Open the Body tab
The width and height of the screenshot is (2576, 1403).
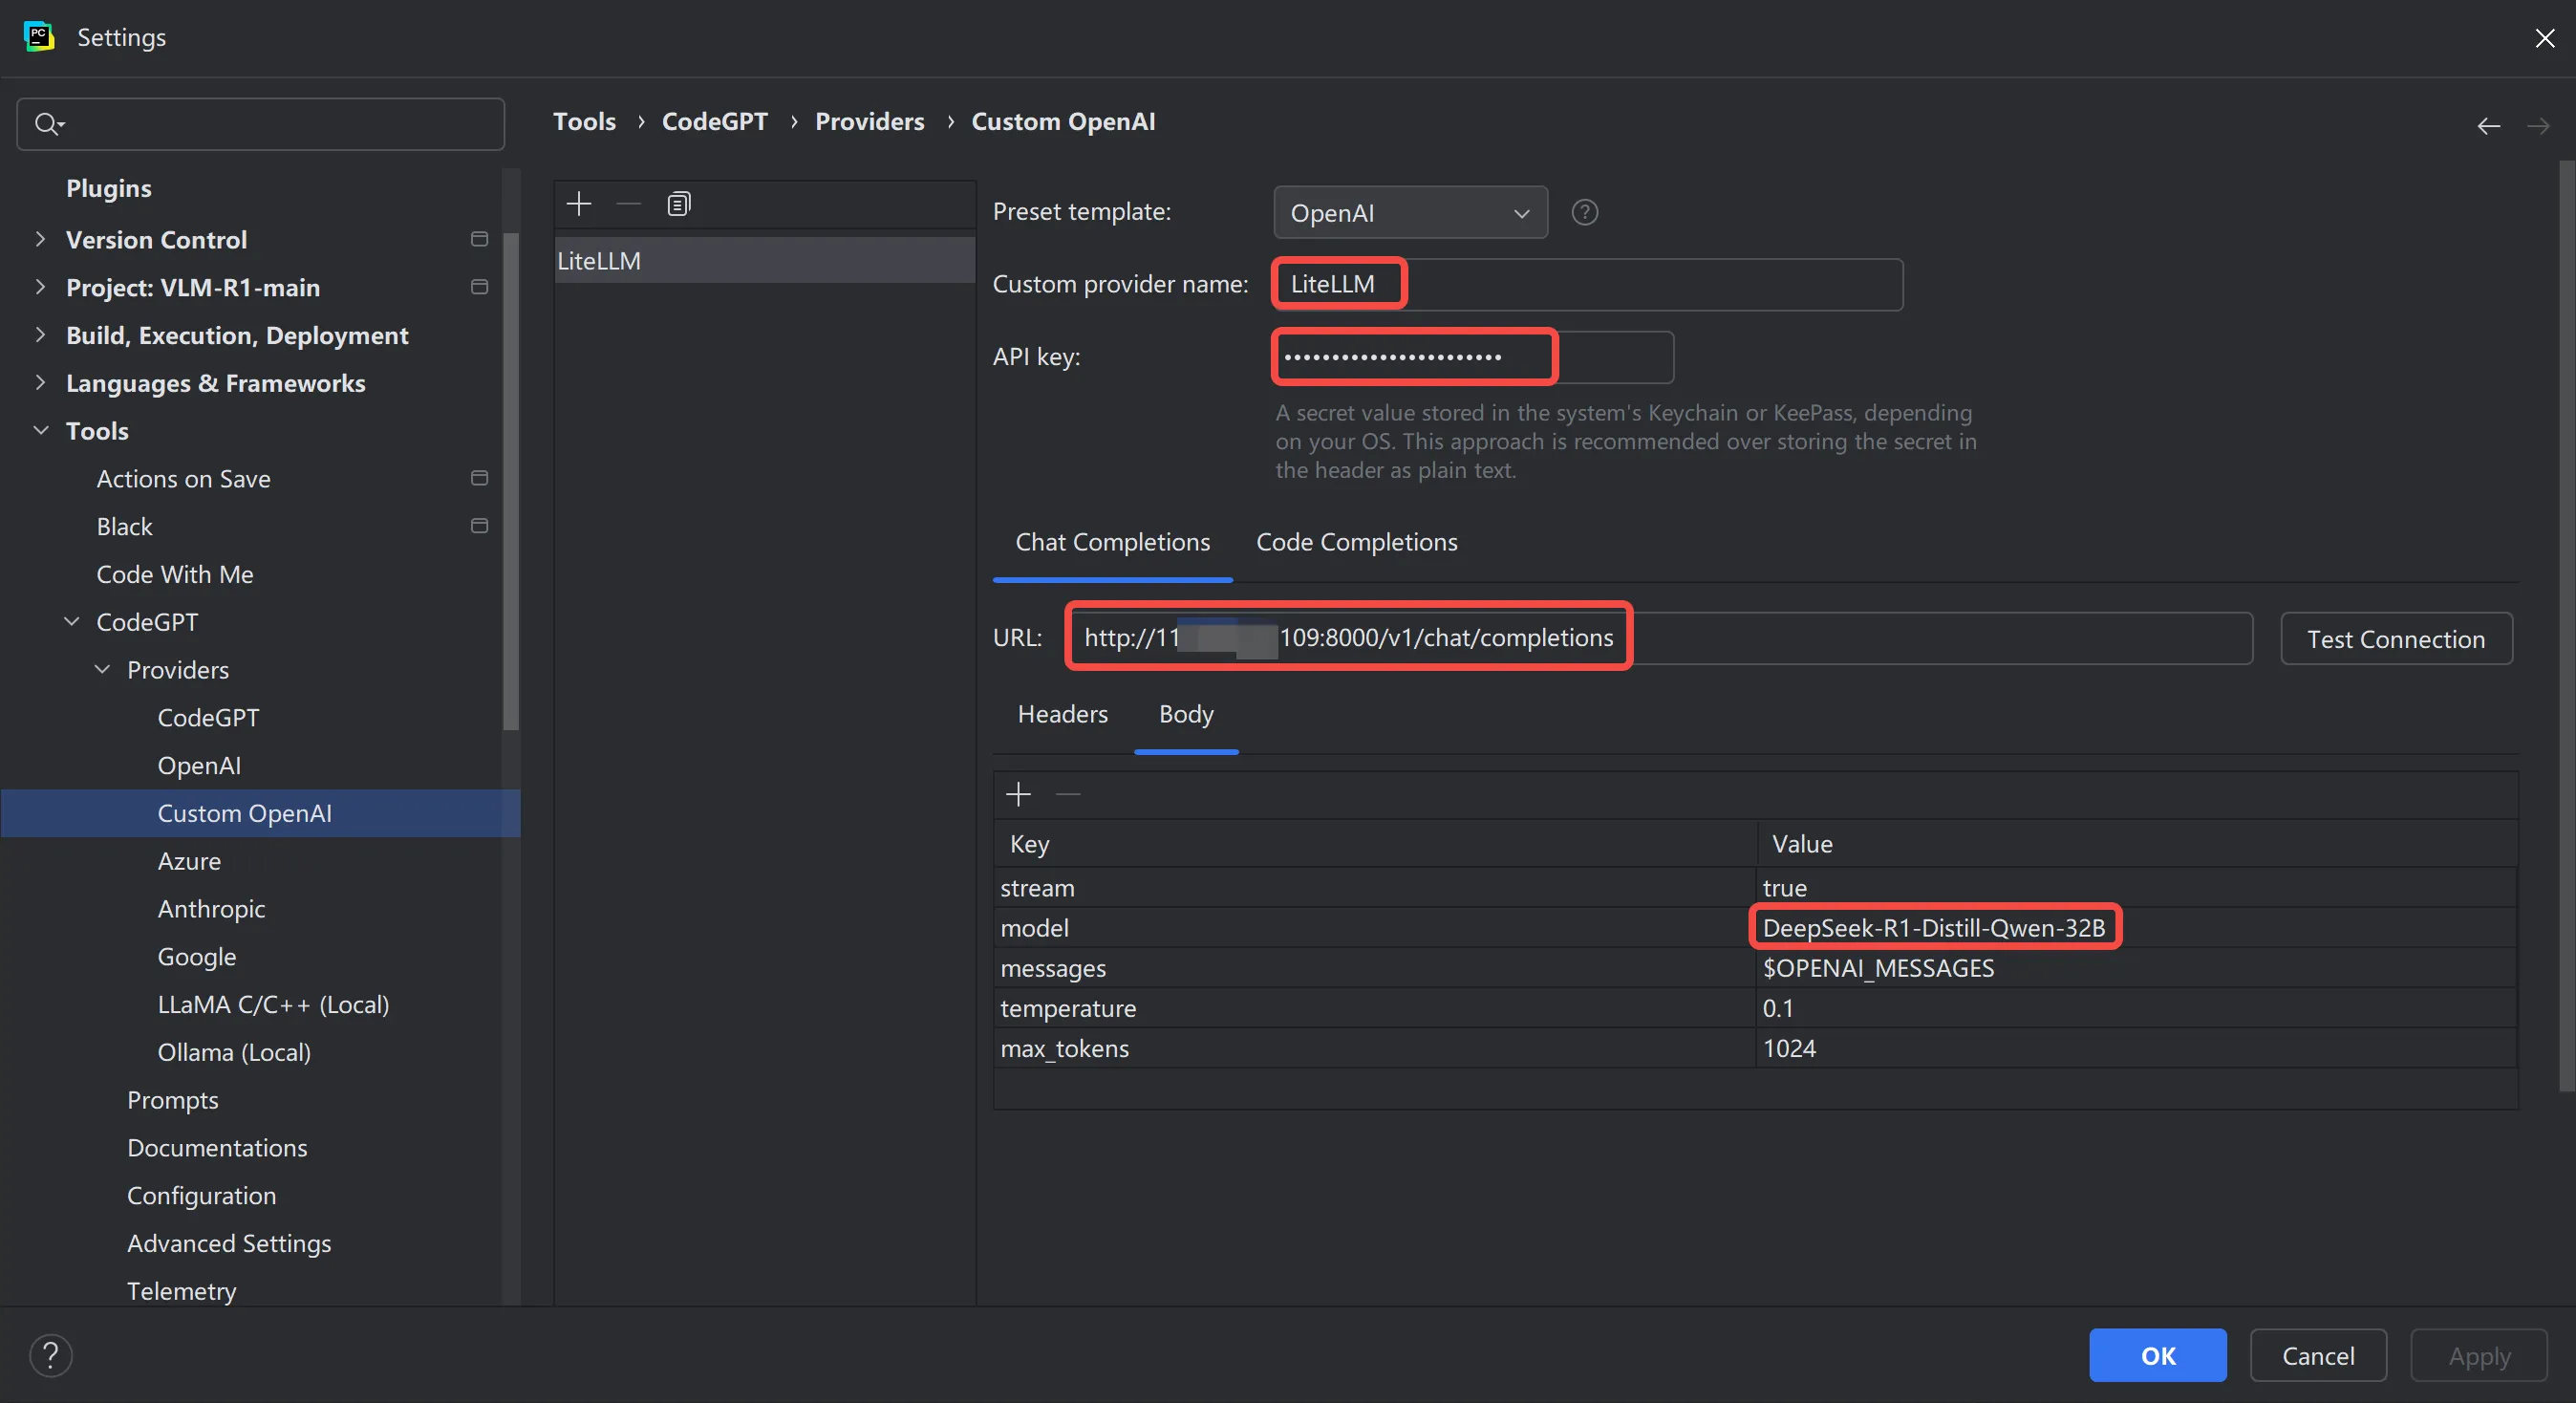1186,714
